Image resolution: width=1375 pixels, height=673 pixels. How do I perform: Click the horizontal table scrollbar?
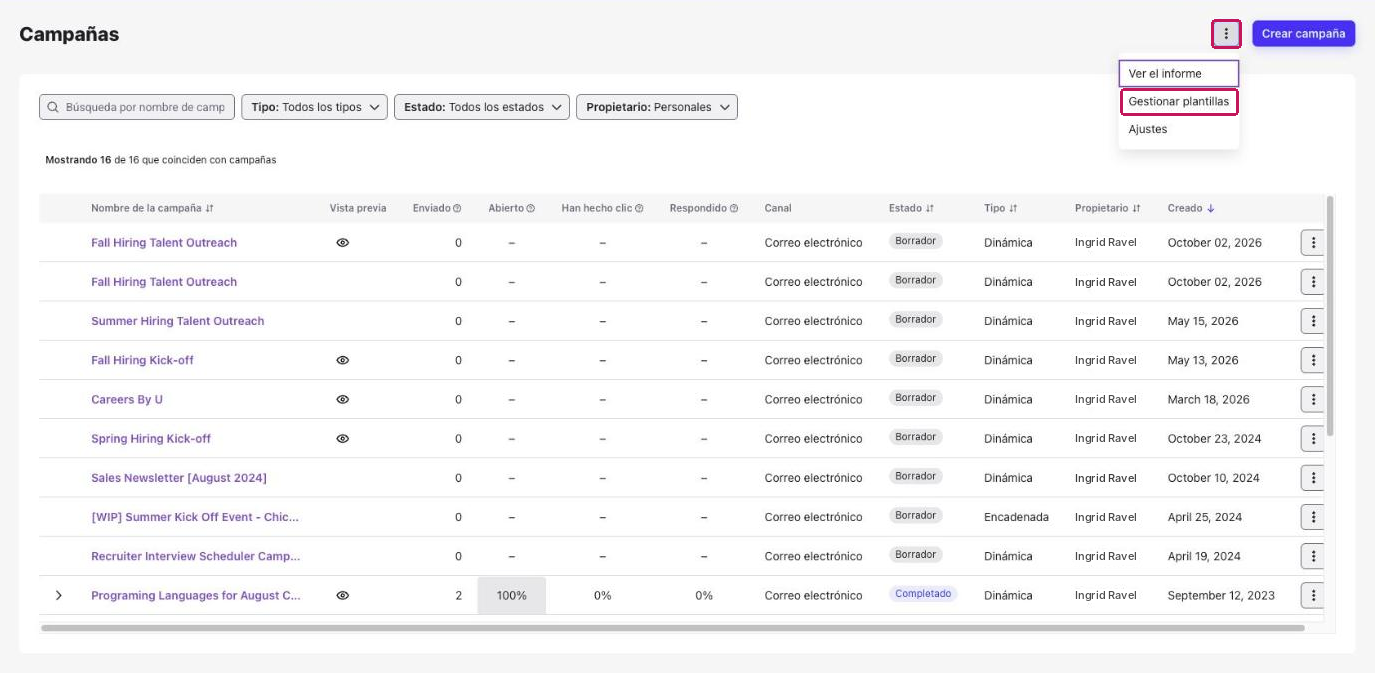coord(673,628)
